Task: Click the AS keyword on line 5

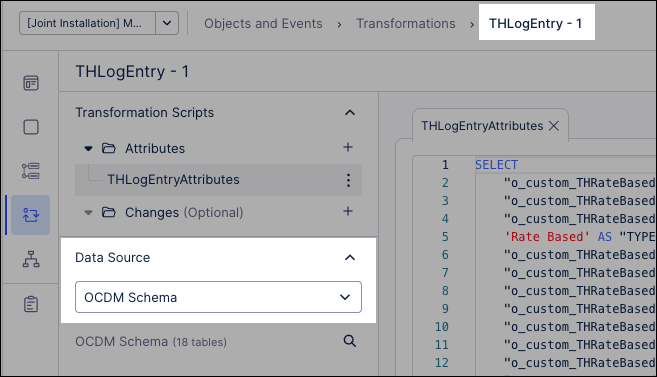Action: (605, 237)
